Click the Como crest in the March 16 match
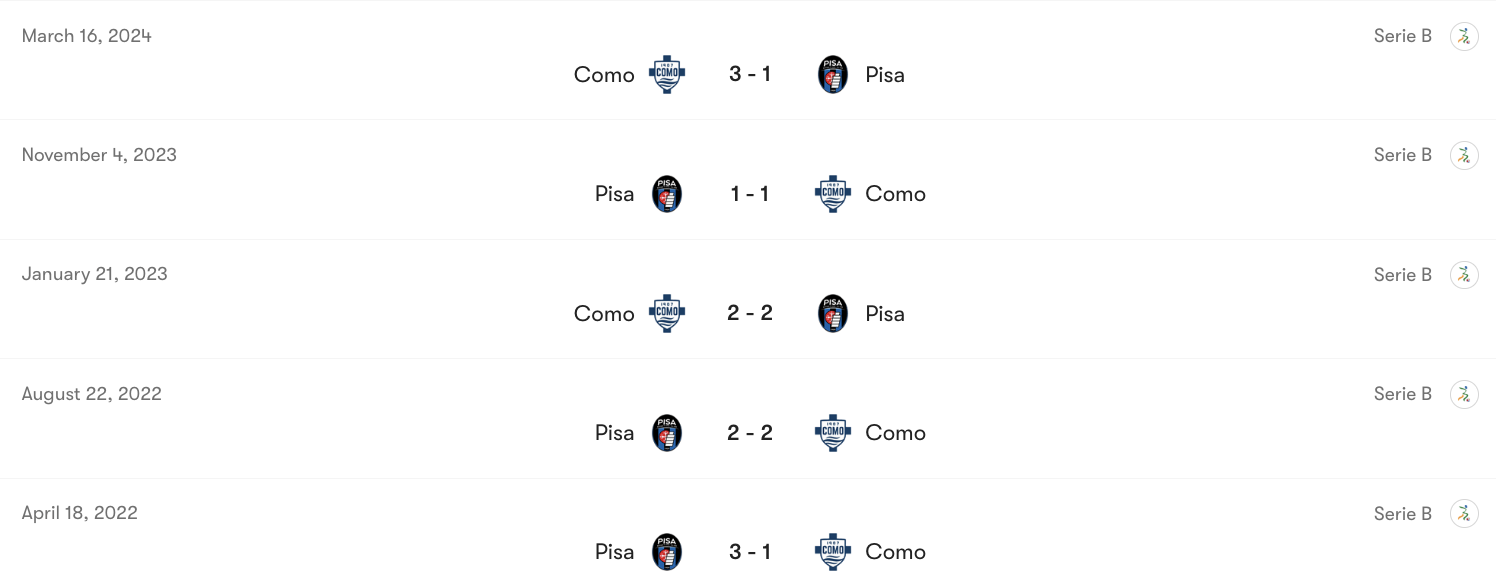 667,74
